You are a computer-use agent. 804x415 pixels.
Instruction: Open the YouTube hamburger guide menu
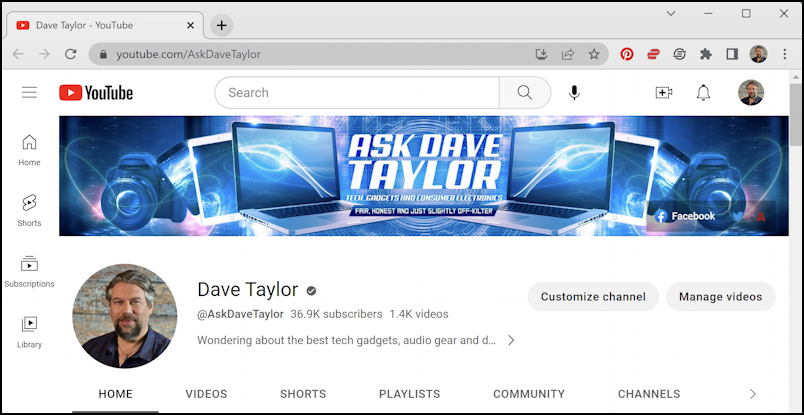(29, 92)
